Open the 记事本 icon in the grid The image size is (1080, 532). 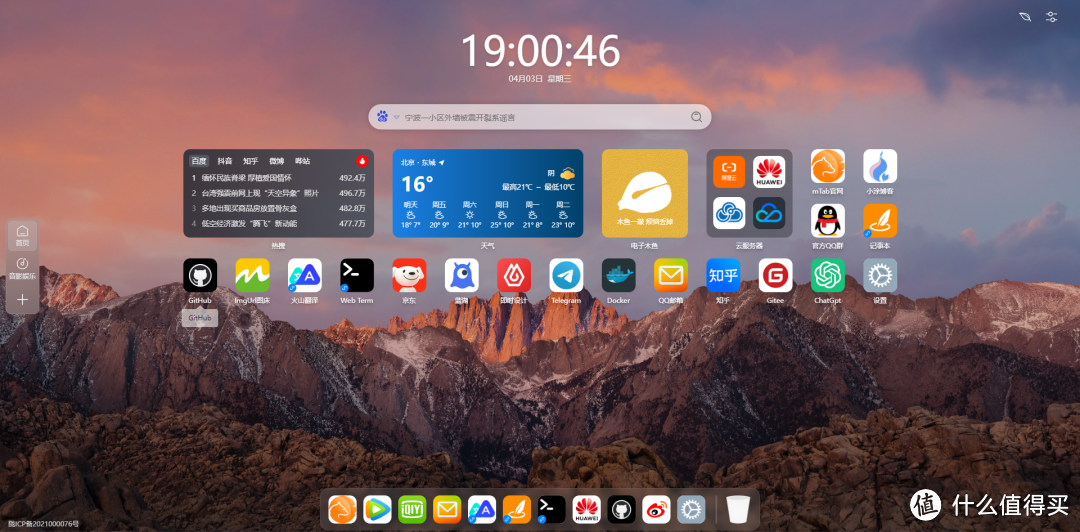click(880, 221)
